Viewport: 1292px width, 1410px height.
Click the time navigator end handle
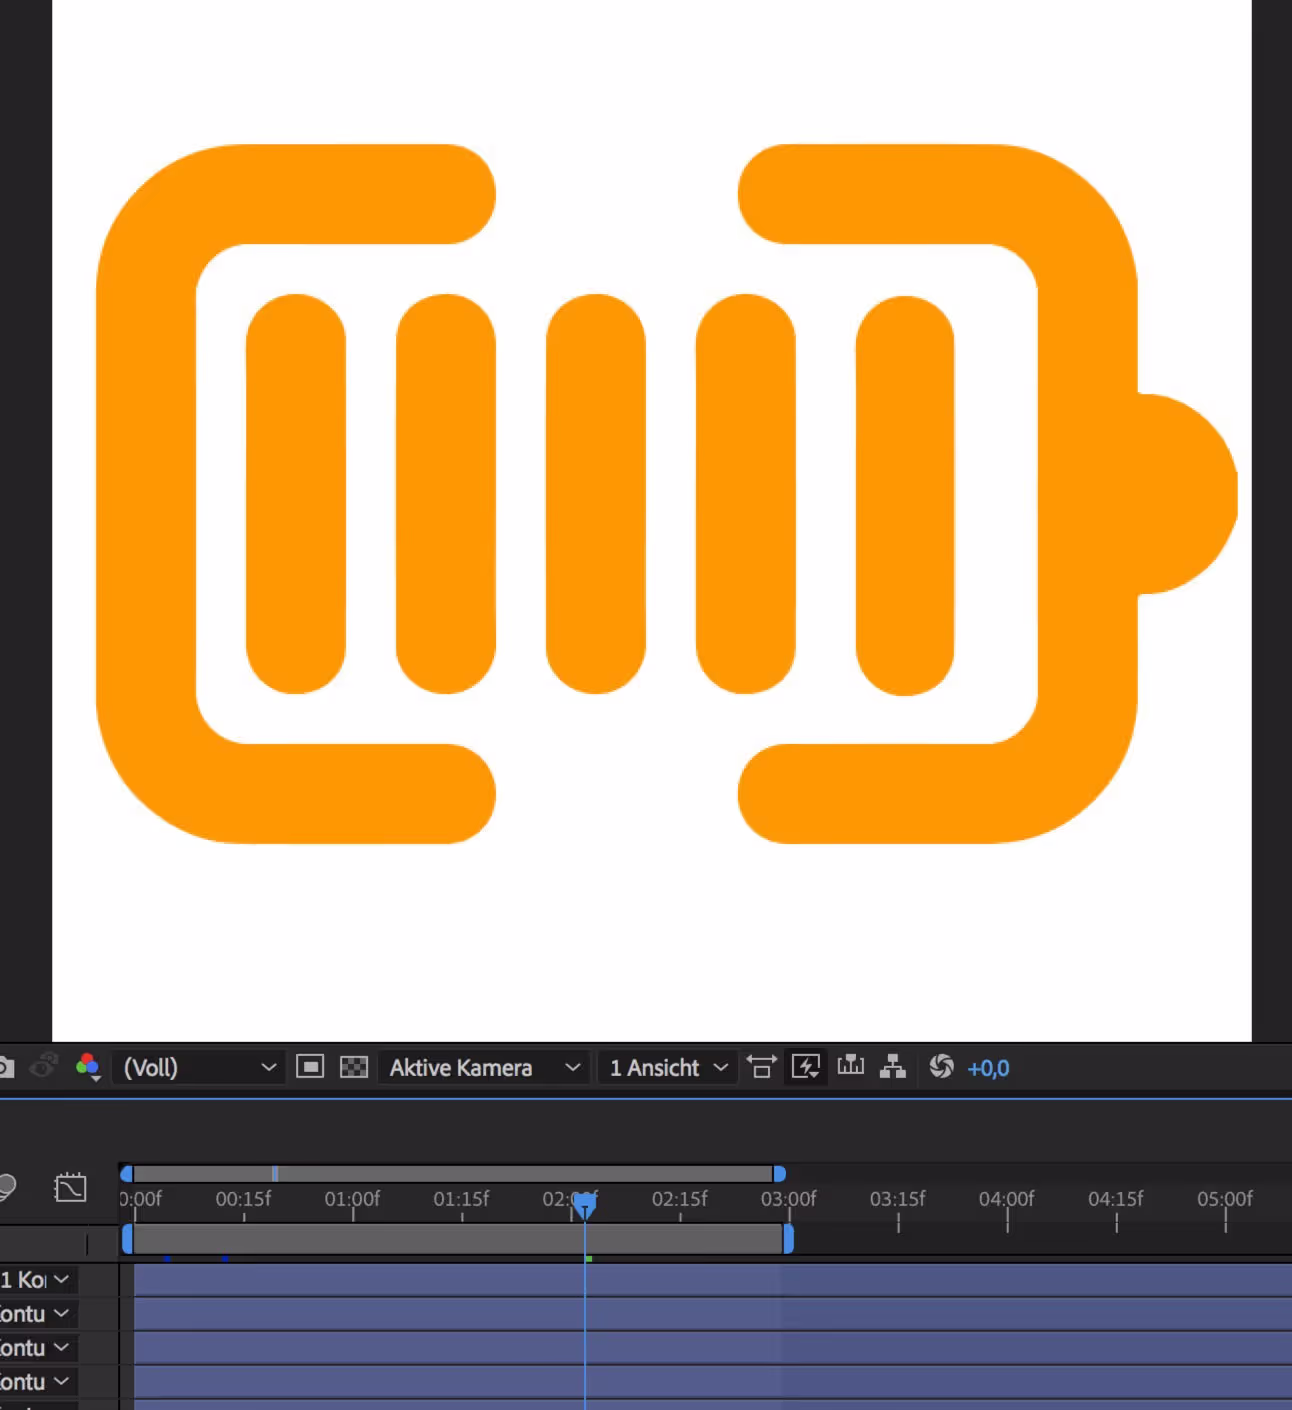click(779, 1174)
